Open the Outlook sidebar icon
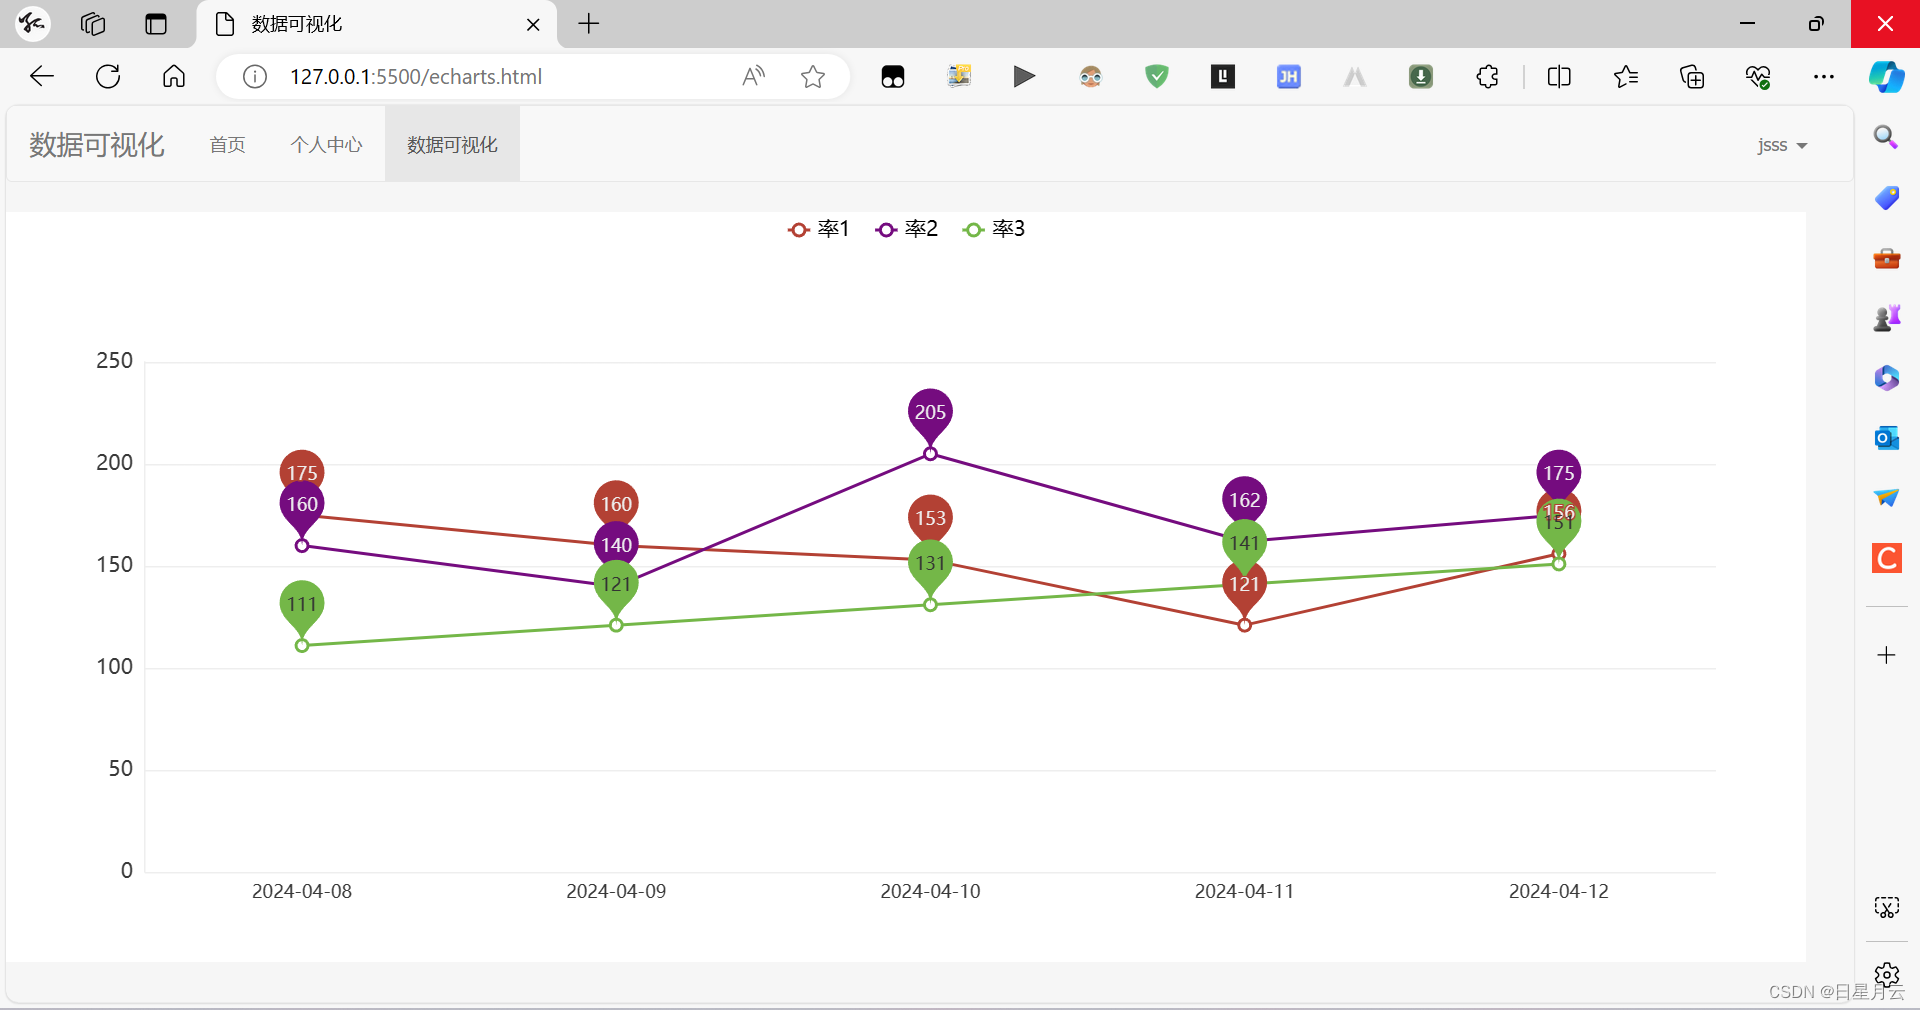The width and height of the screenshot is (1920, 1010). tap(1886, 438)
